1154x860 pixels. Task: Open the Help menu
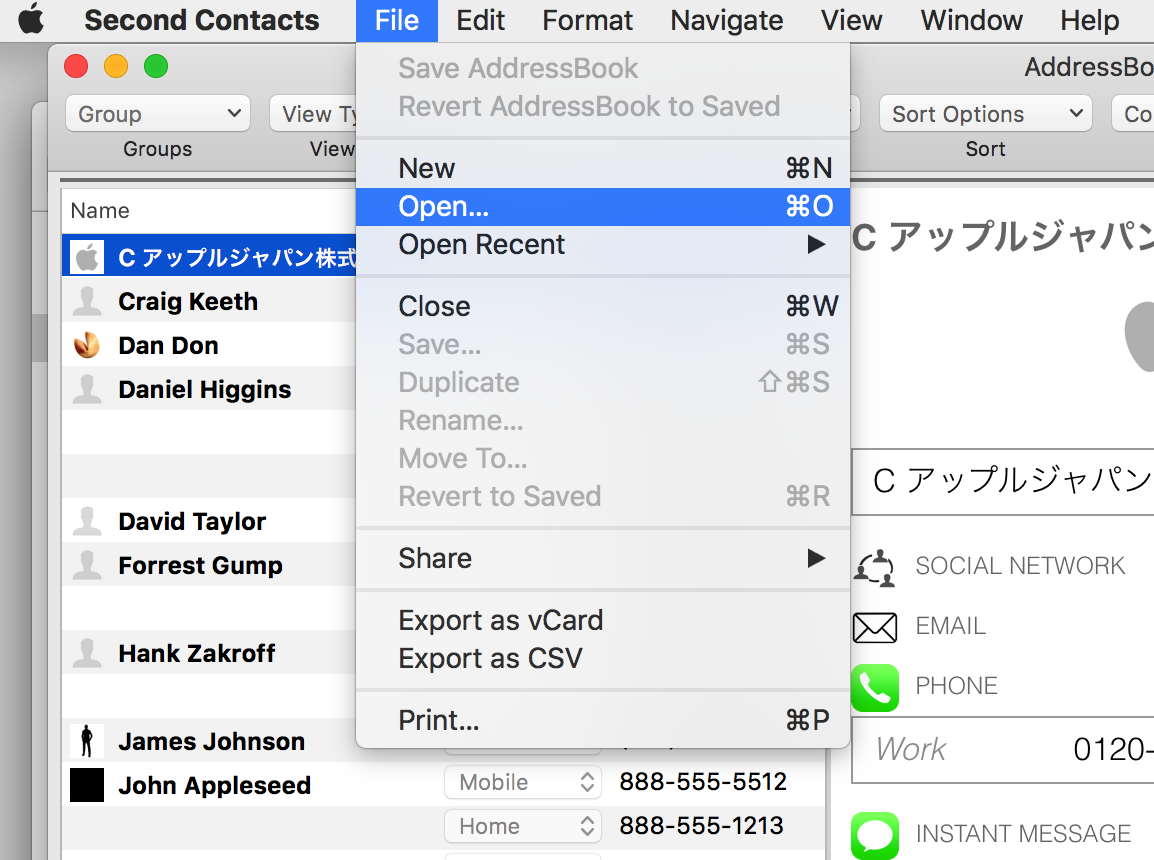pos(1089,20)
